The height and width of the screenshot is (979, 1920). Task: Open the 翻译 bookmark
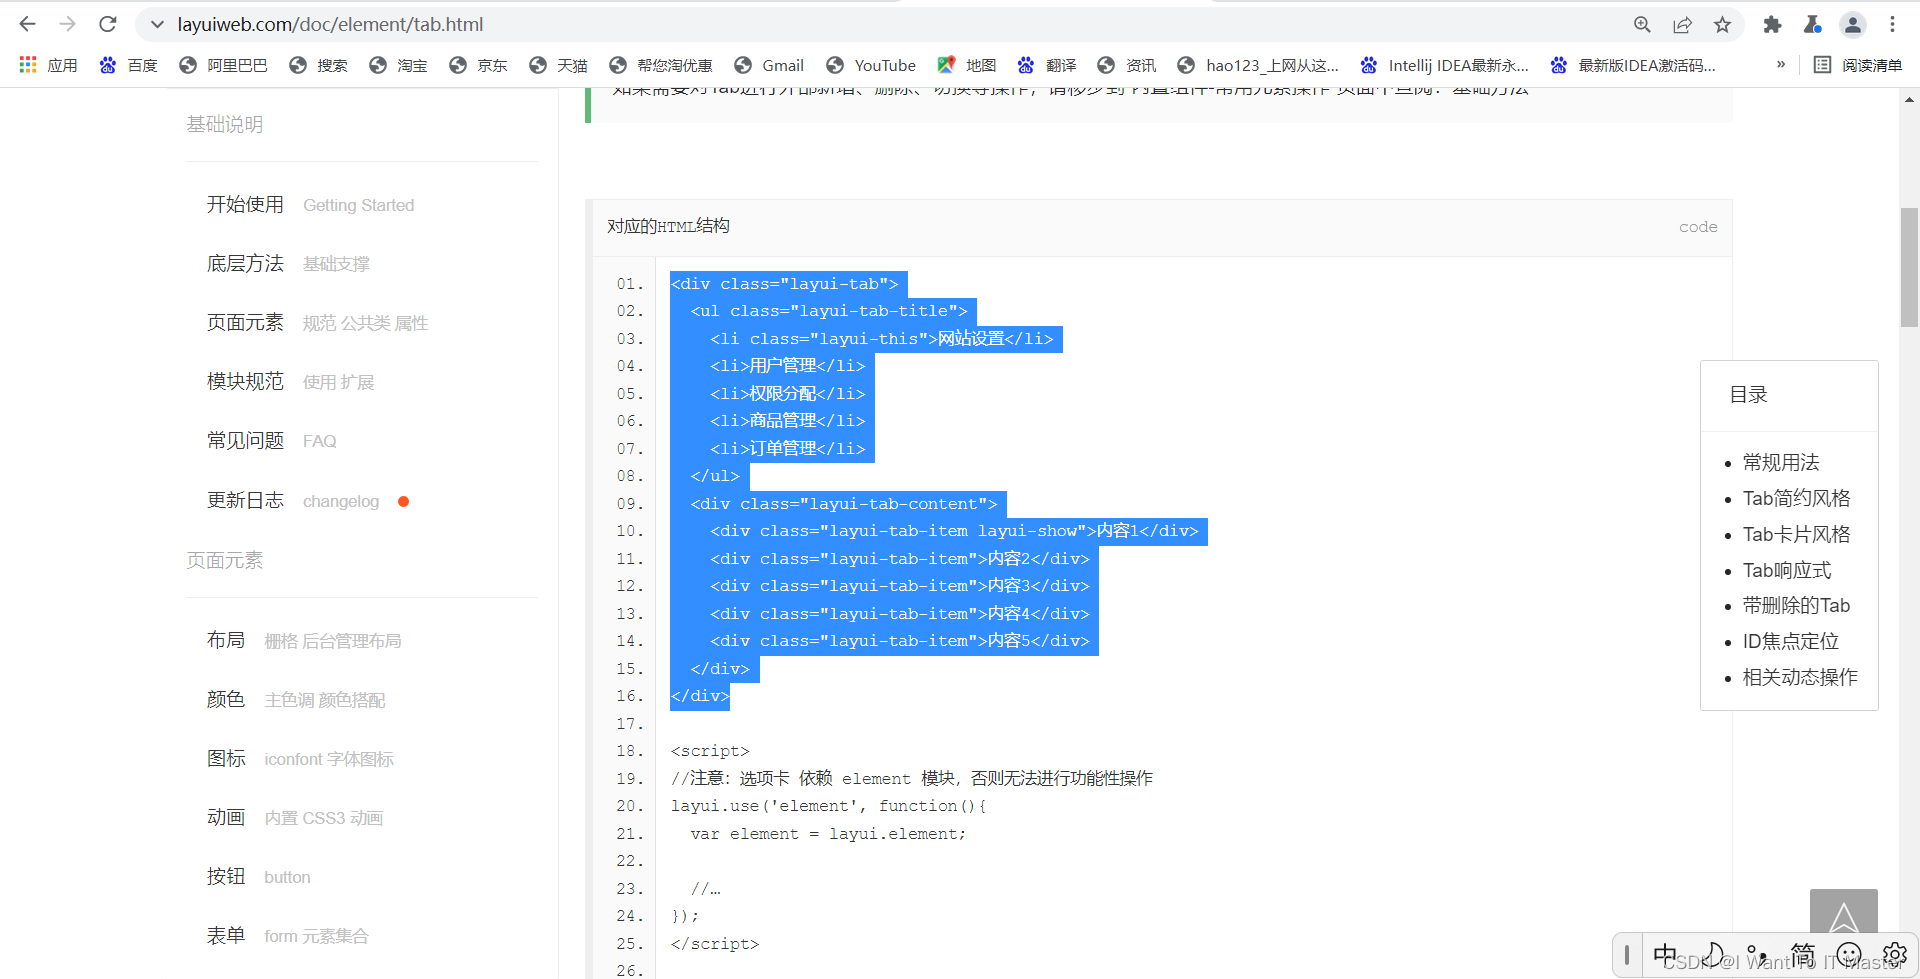(1046, 65)
